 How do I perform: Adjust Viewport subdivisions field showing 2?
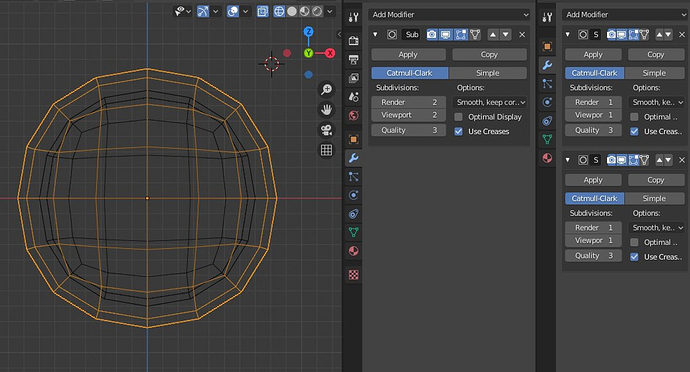[x=408, y=115]
